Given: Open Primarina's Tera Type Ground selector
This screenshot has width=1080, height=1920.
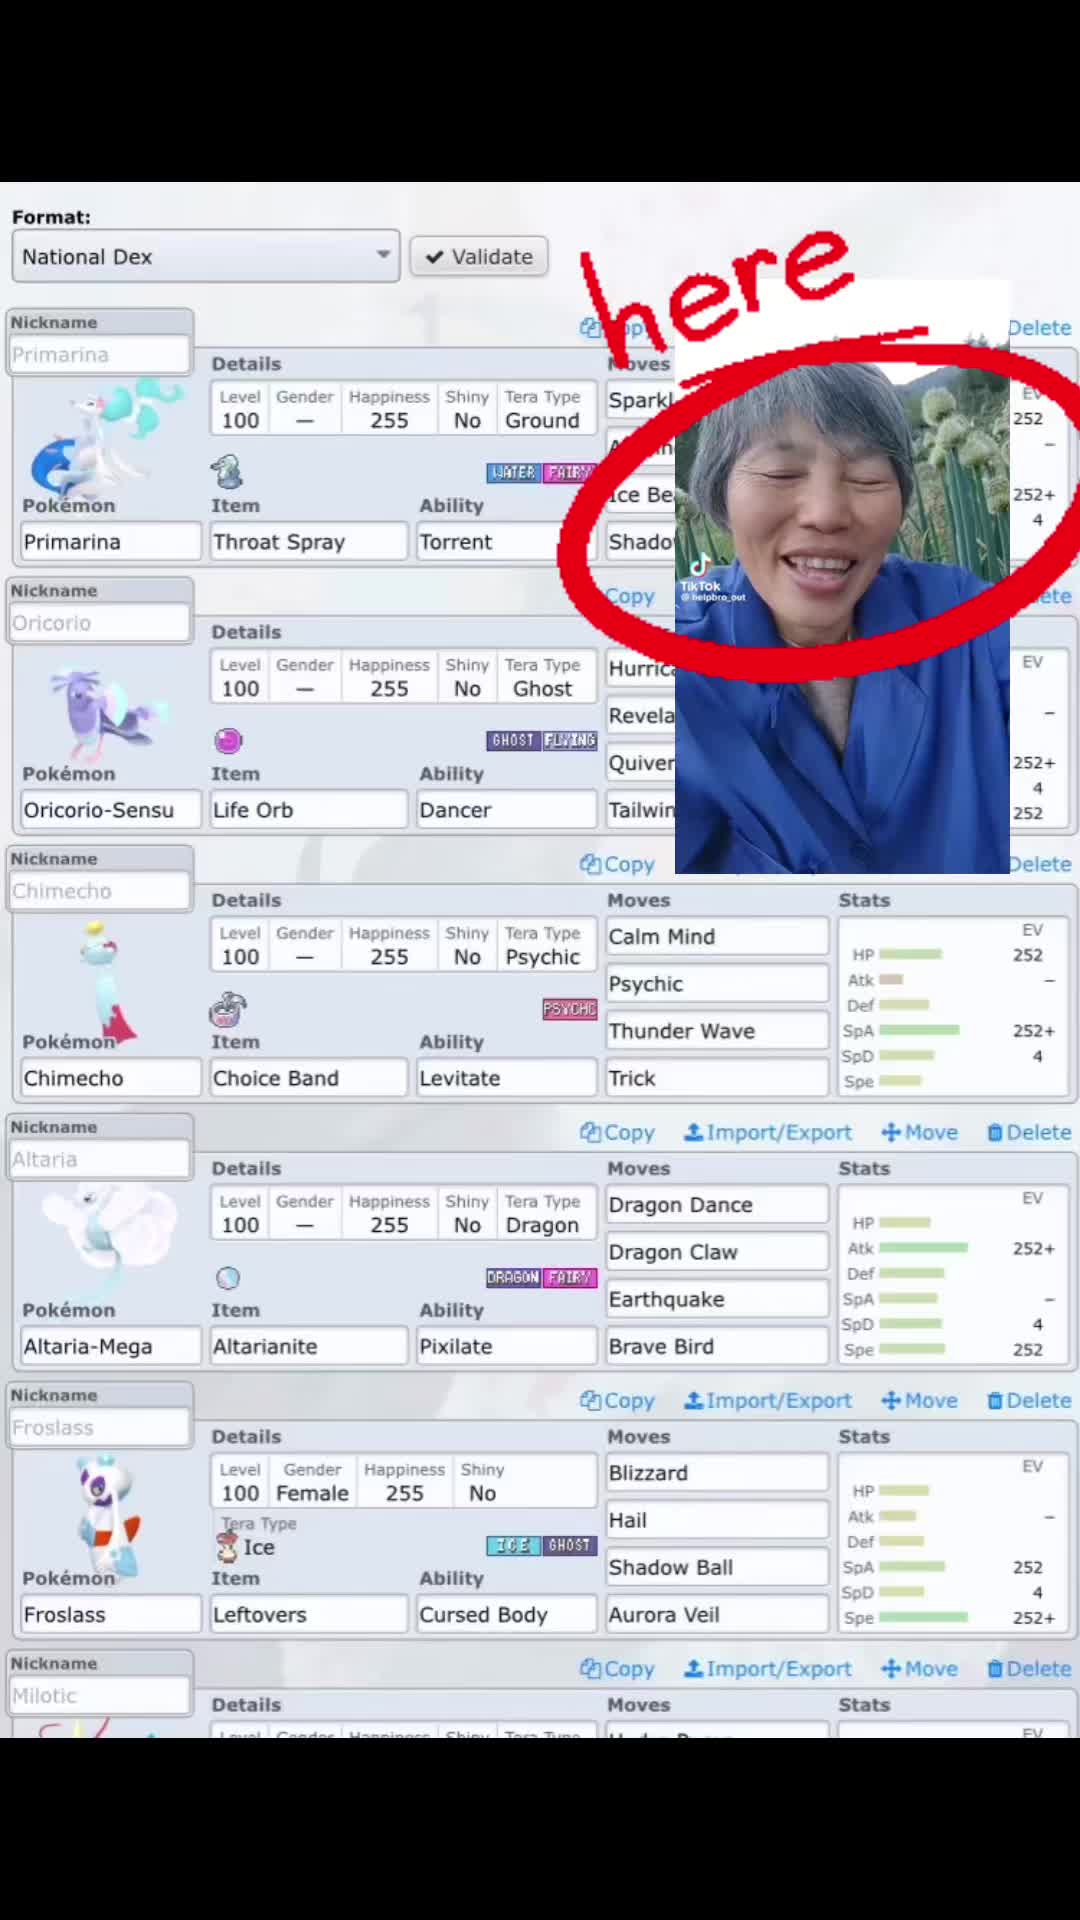Looking at the screenshot, I should tap(543, 409).
